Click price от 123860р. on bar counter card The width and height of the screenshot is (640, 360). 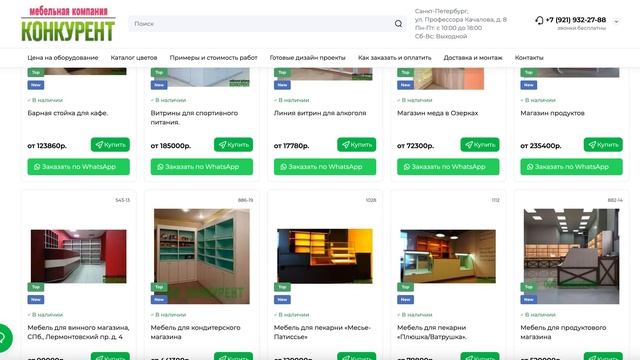[x=47, y=146]
